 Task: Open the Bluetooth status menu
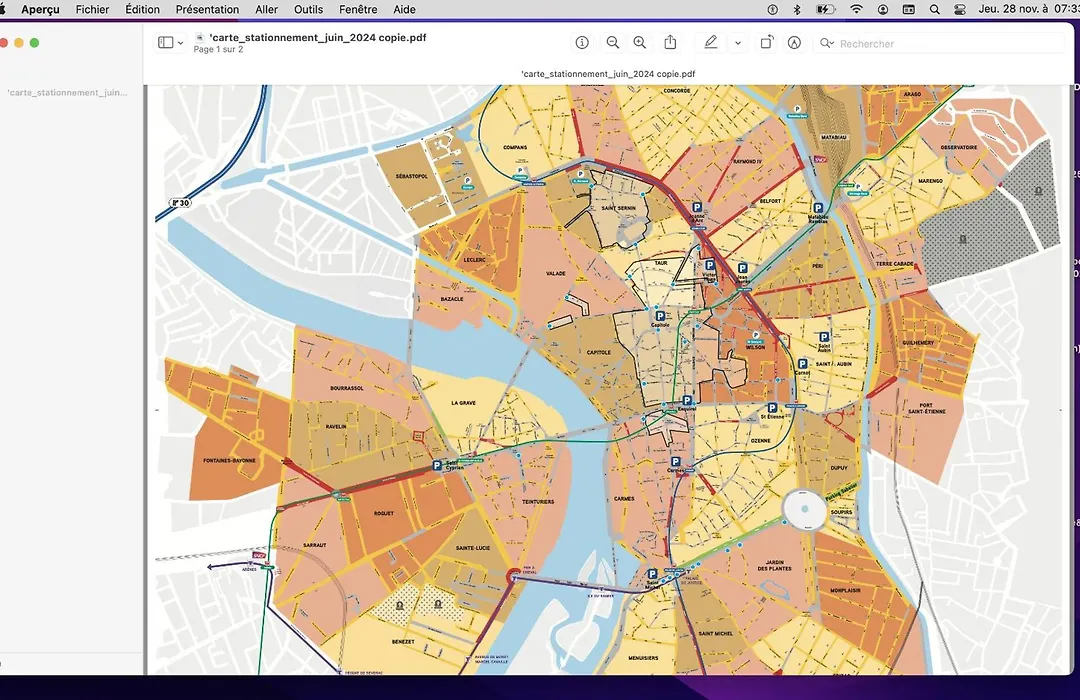(797, 10)
